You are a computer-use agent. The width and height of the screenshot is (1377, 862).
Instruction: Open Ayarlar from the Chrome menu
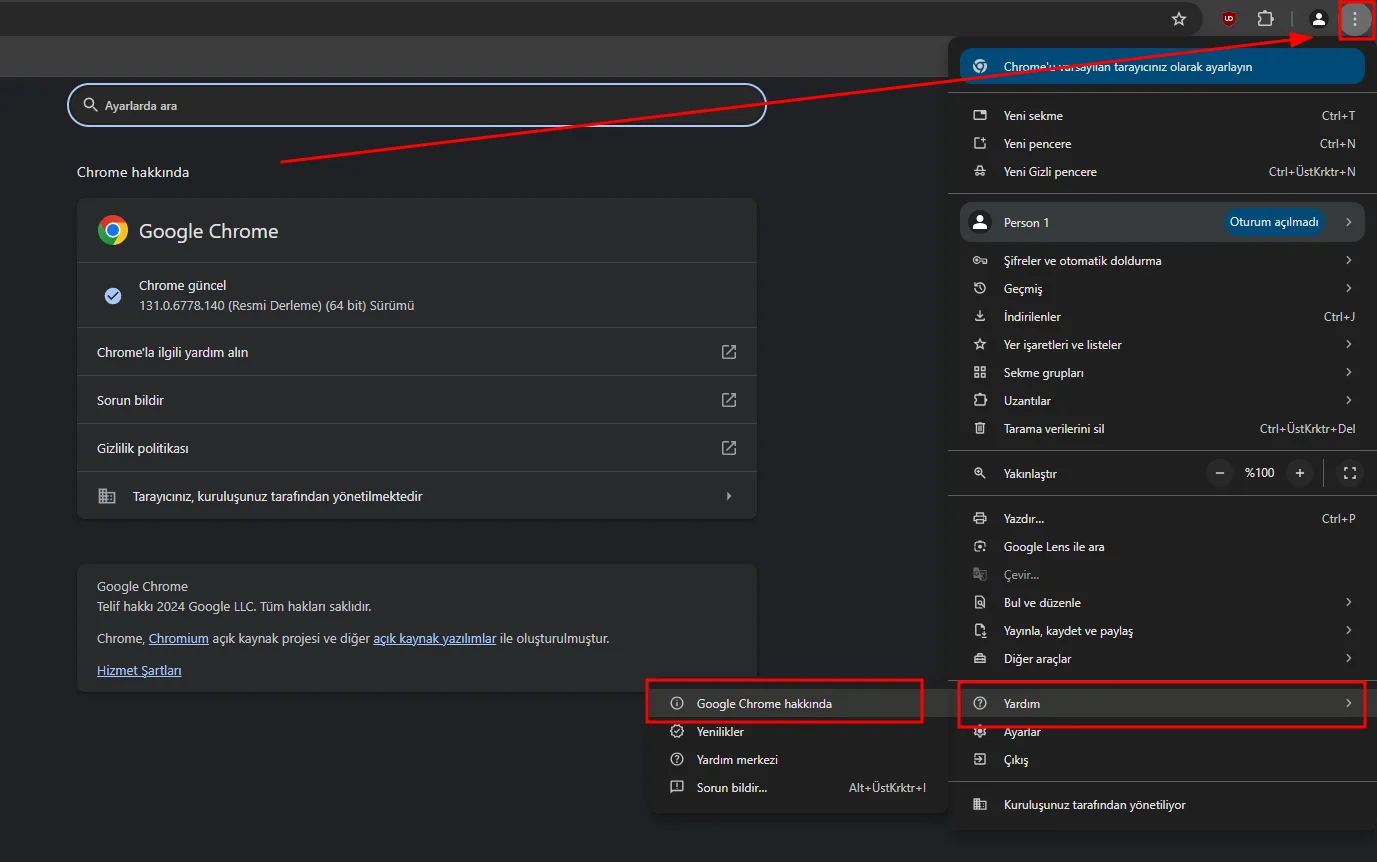tap(1163, 732)
